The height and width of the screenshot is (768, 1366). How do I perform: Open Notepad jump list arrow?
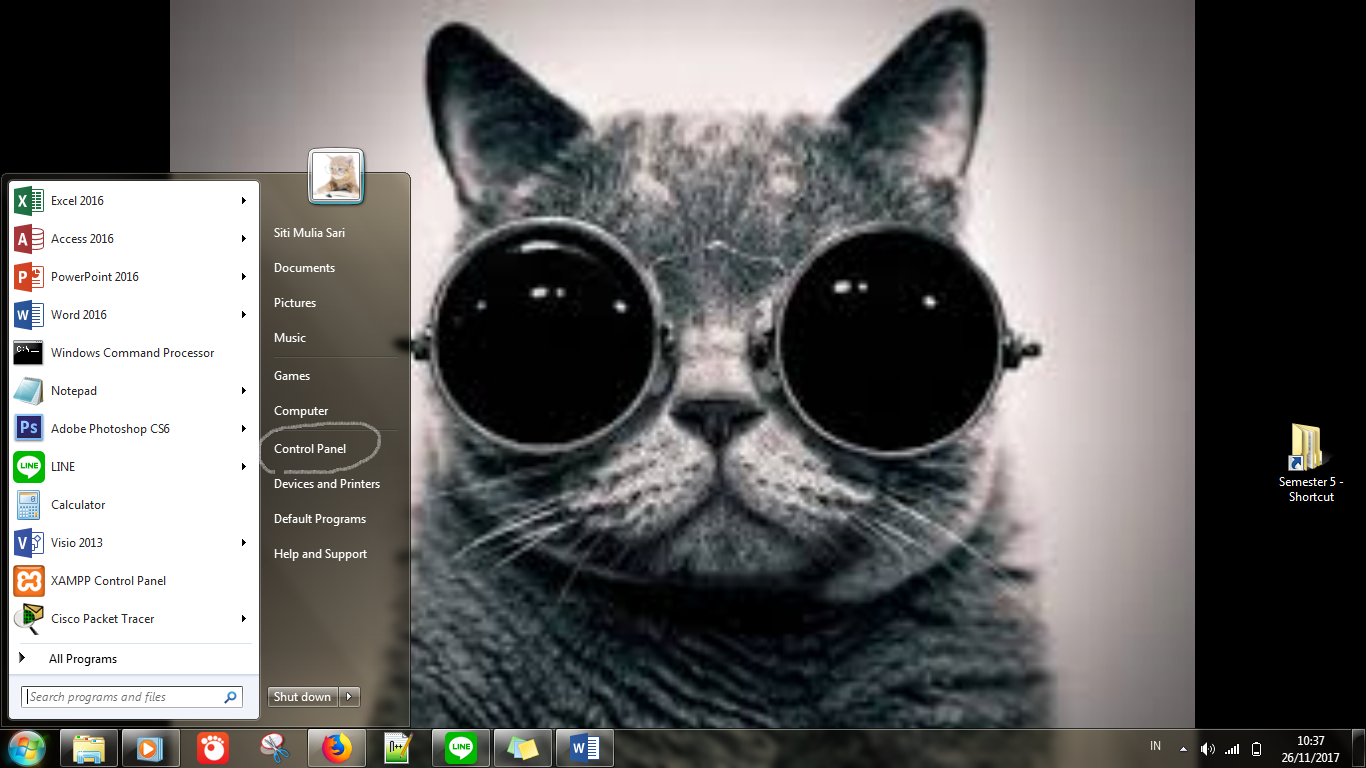(x=243, y=391)
